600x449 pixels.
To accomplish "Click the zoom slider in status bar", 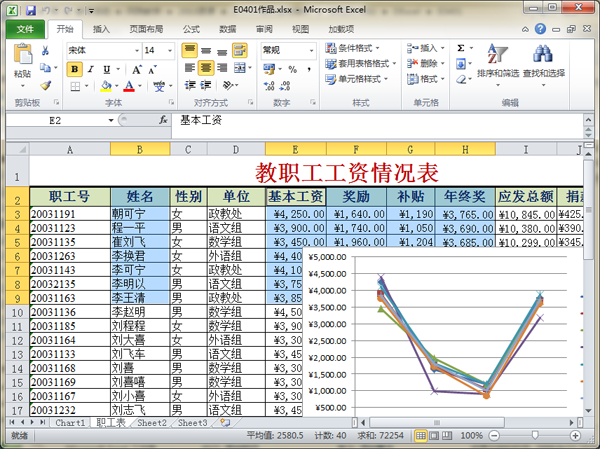I will pos(536,436).
